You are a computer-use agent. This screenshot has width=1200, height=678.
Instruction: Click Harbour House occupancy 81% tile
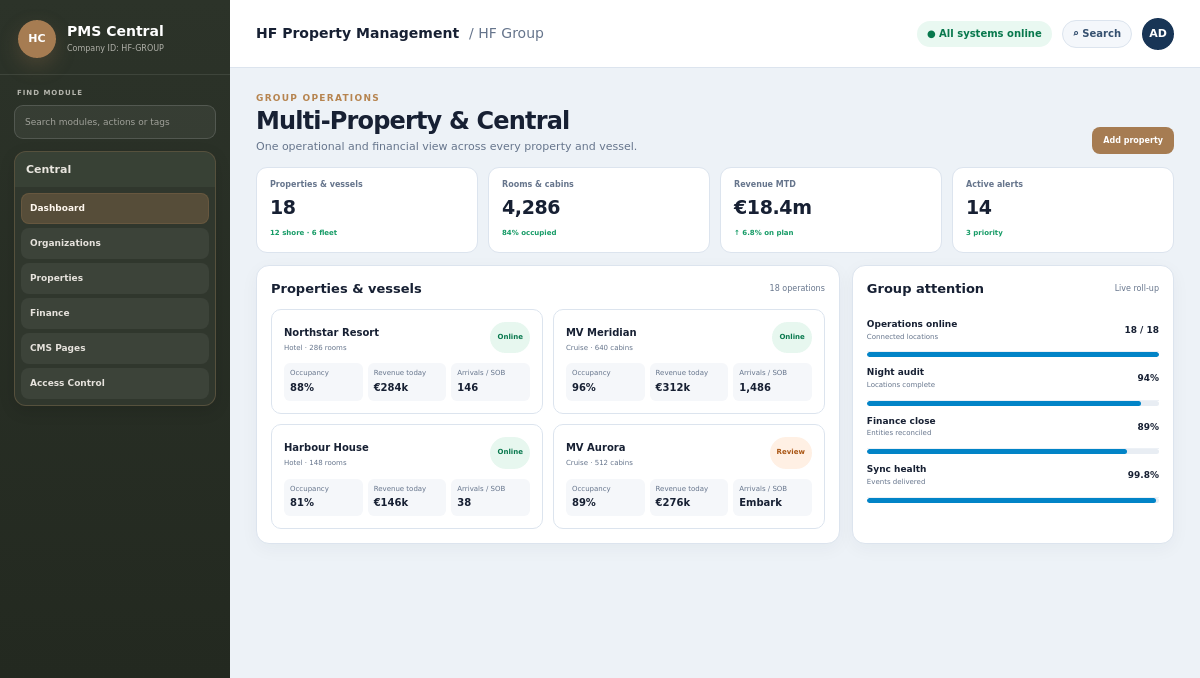click(323, 497)
